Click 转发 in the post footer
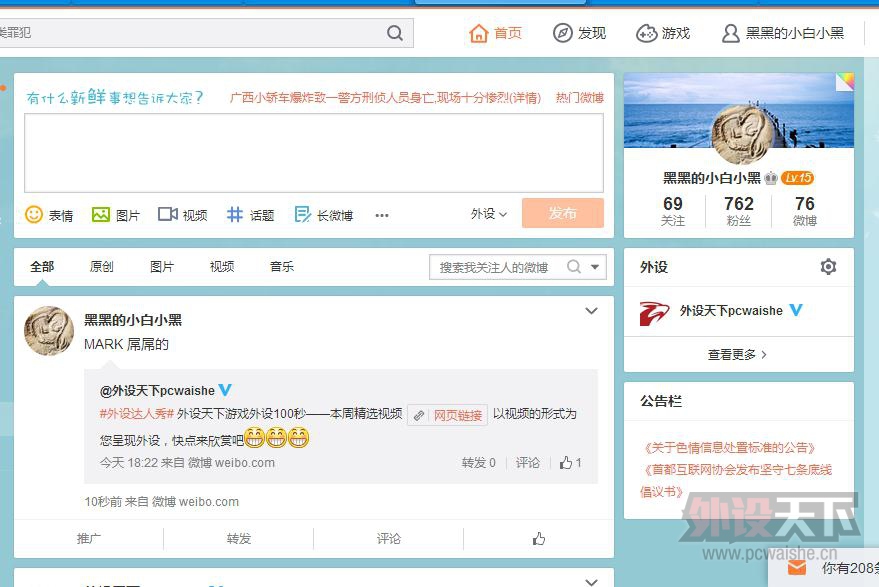The width and height of the screenshot is (879, 587). tap(239, 539)
